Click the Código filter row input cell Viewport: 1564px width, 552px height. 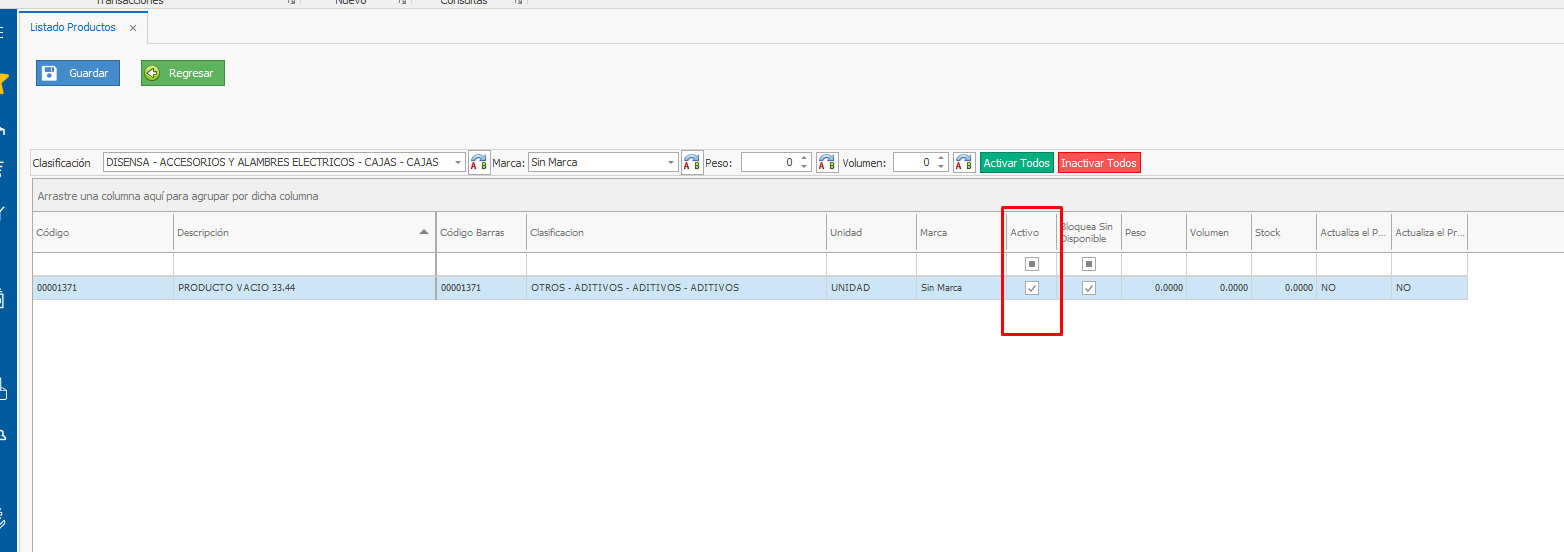(102, 264)
